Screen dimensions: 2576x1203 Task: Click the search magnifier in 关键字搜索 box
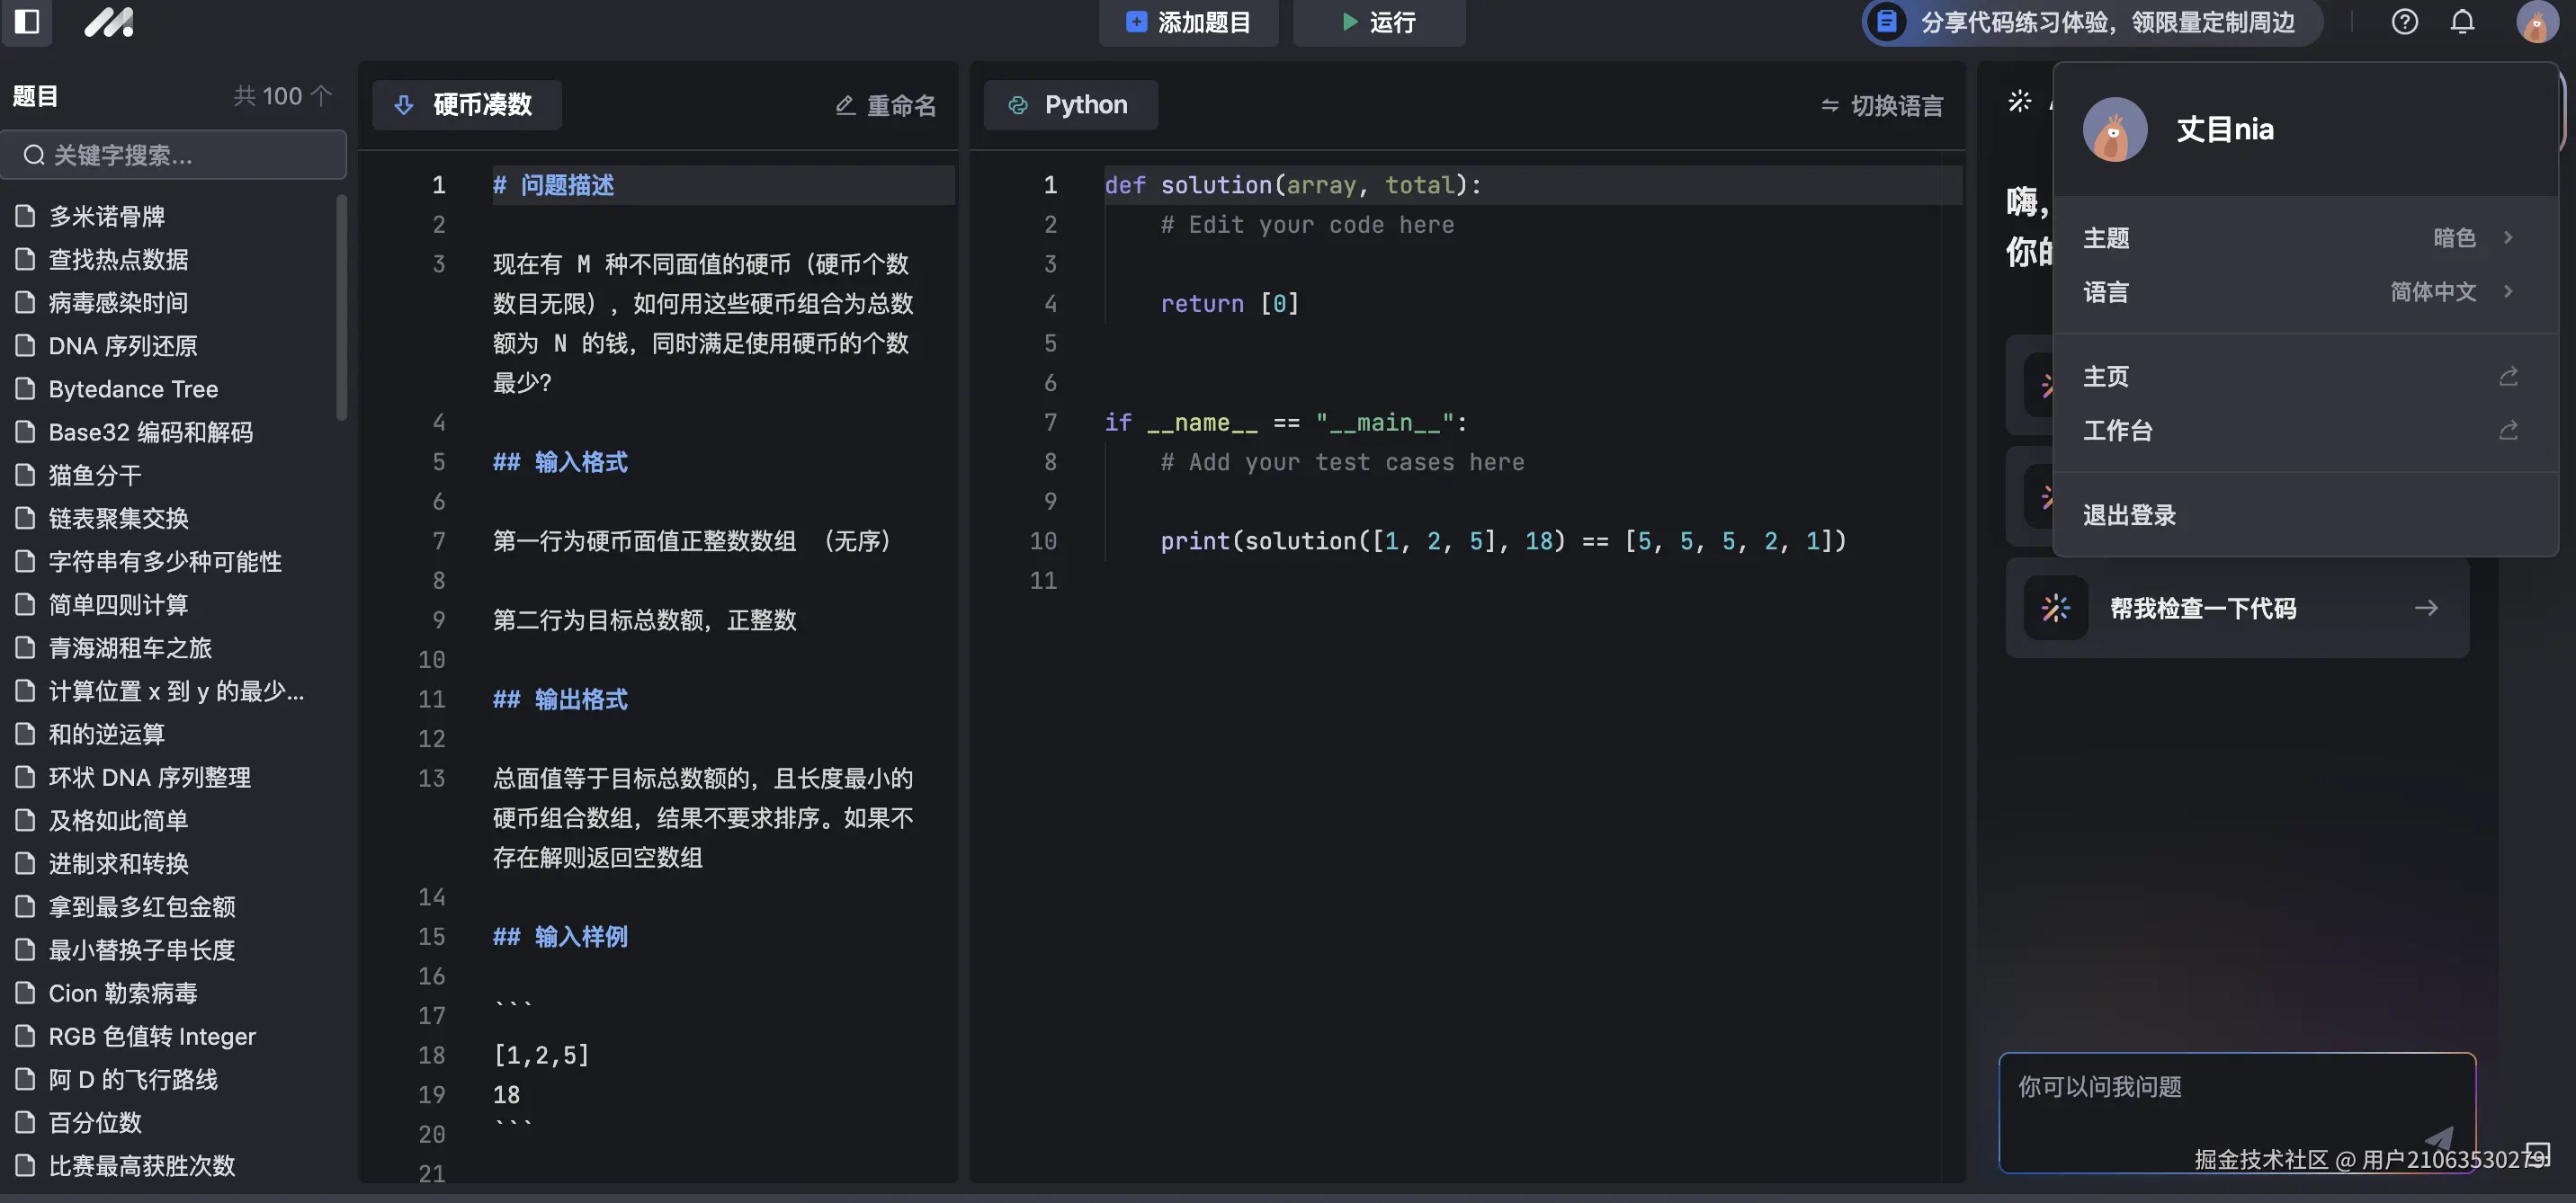point(33,154)
